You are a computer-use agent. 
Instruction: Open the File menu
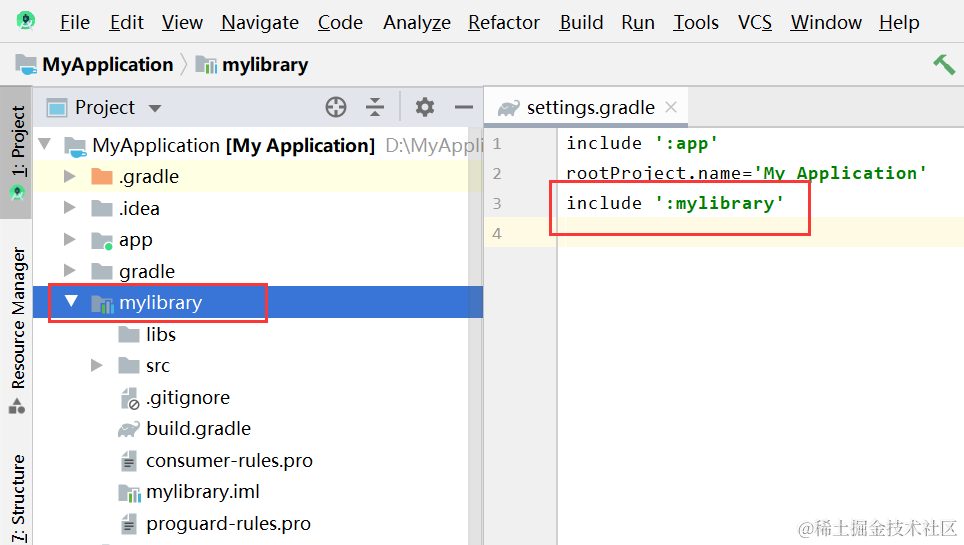(x=74, y=23)
